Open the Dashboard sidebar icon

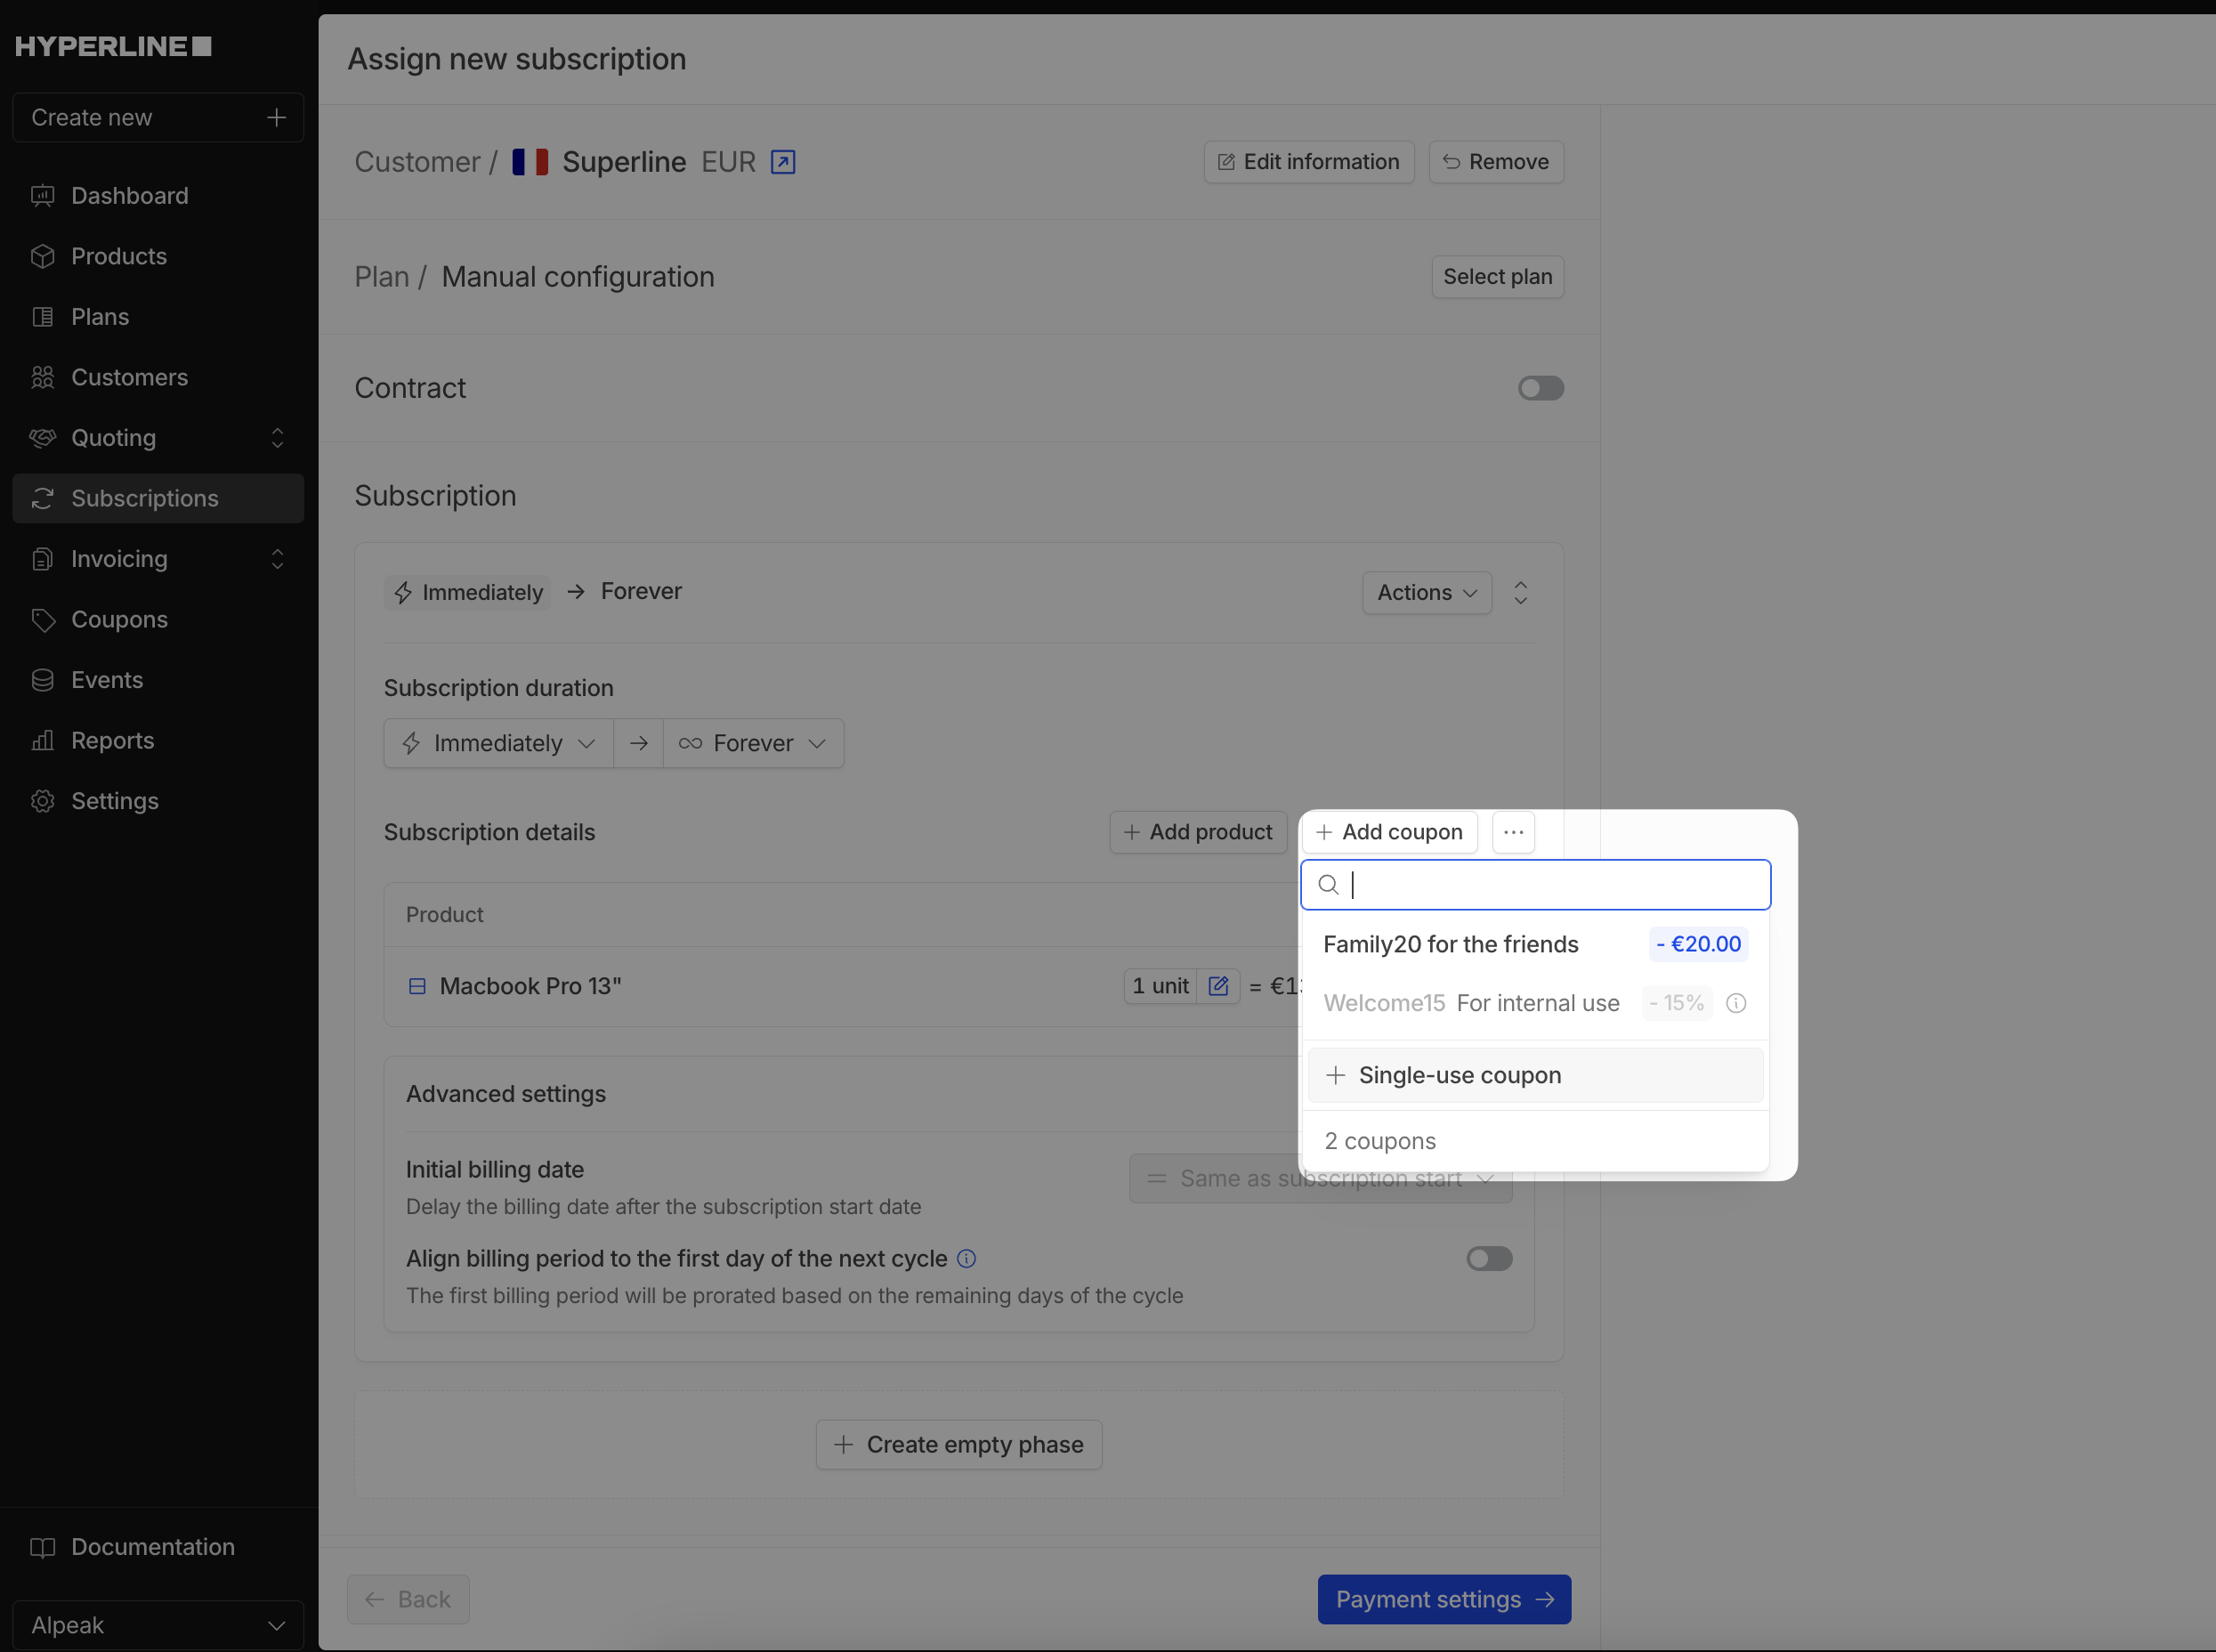tap(42, 196)
